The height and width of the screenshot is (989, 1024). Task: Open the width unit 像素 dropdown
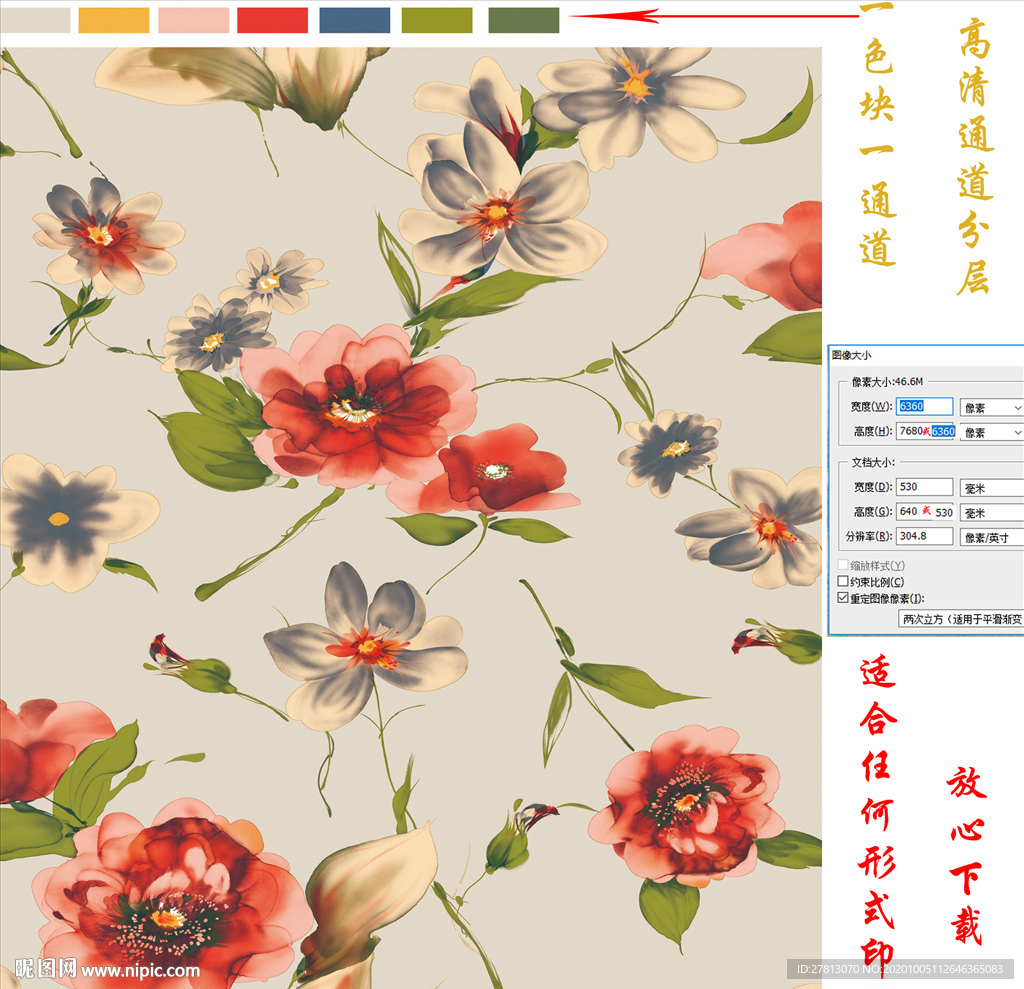(x=991, y=408)
